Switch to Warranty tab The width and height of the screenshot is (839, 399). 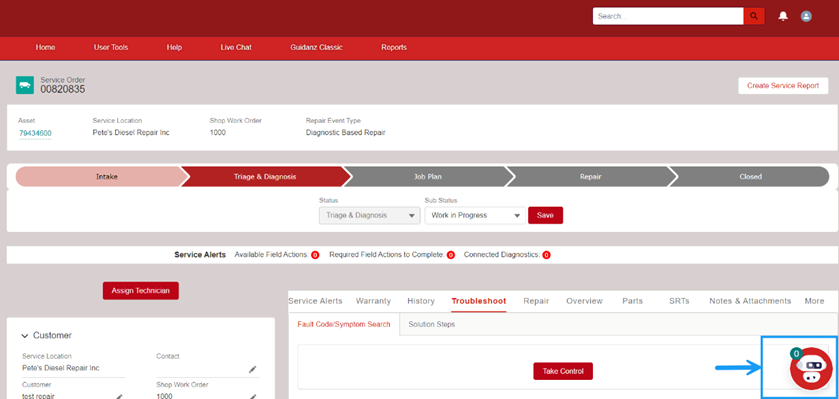pyautogui.click(x=373, y=301)
